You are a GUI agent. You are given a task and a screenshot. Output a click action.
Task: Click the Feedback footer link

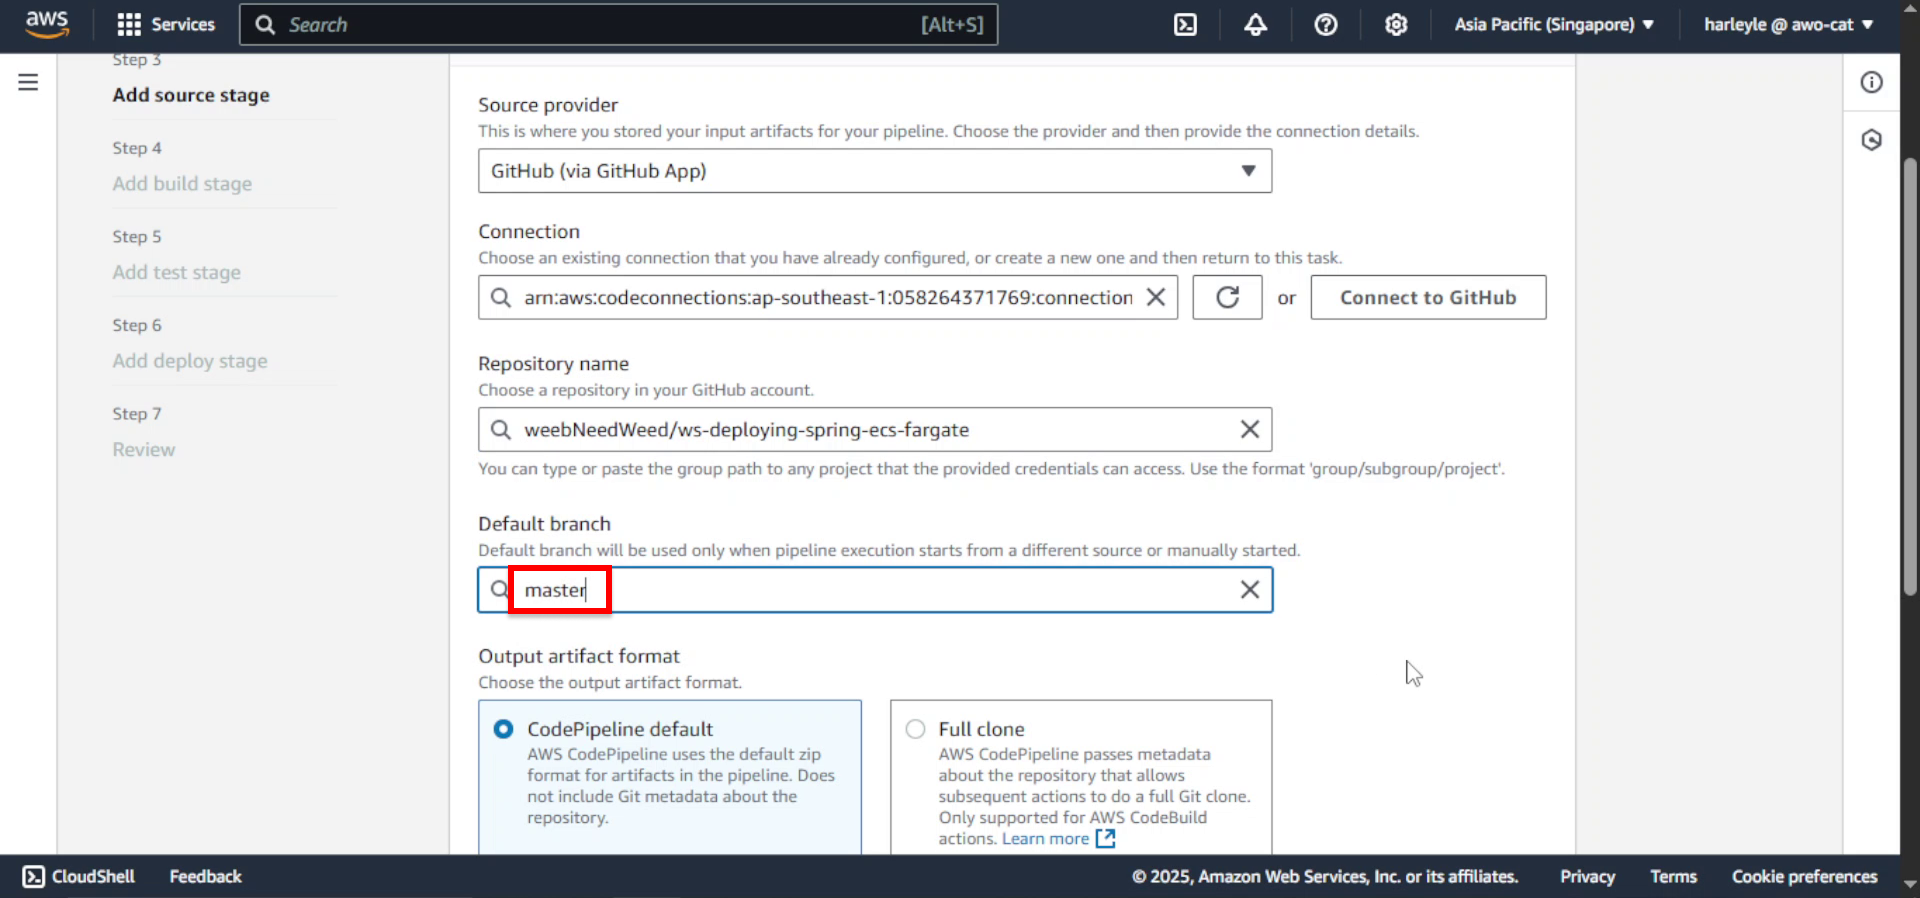[205, 877]
